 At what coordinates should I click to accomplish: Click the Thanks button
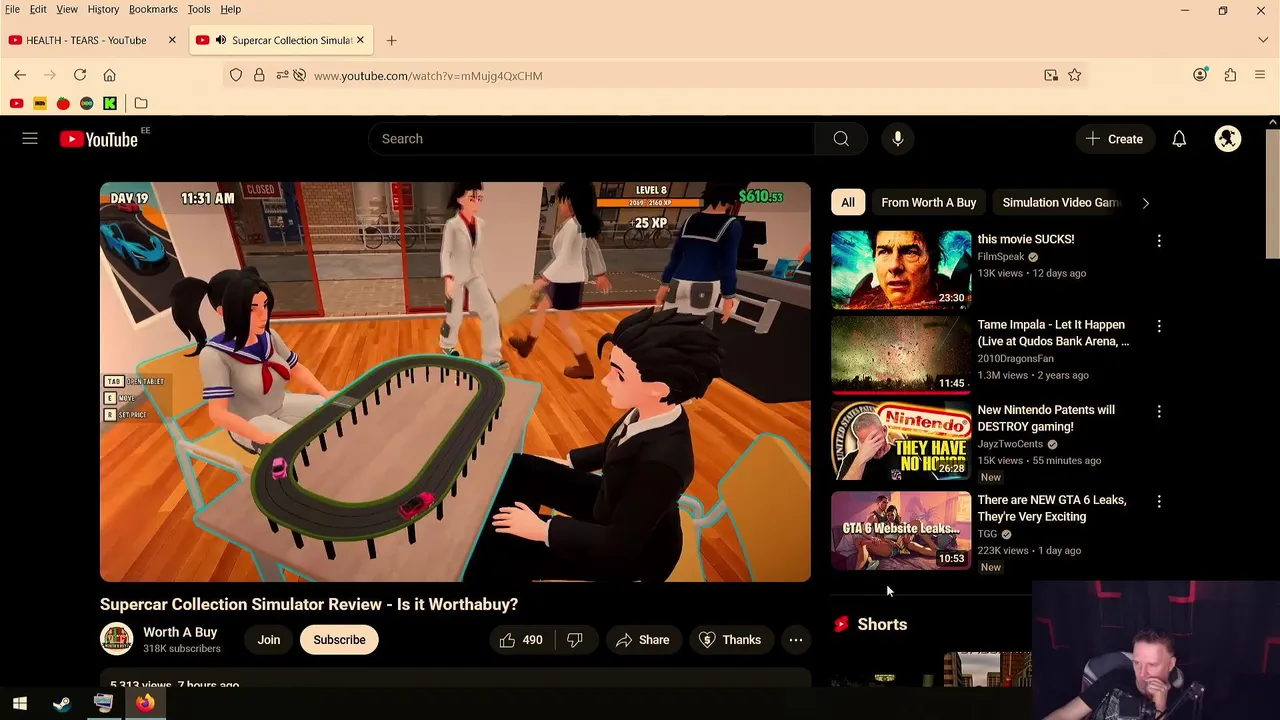tap(730, 640)
